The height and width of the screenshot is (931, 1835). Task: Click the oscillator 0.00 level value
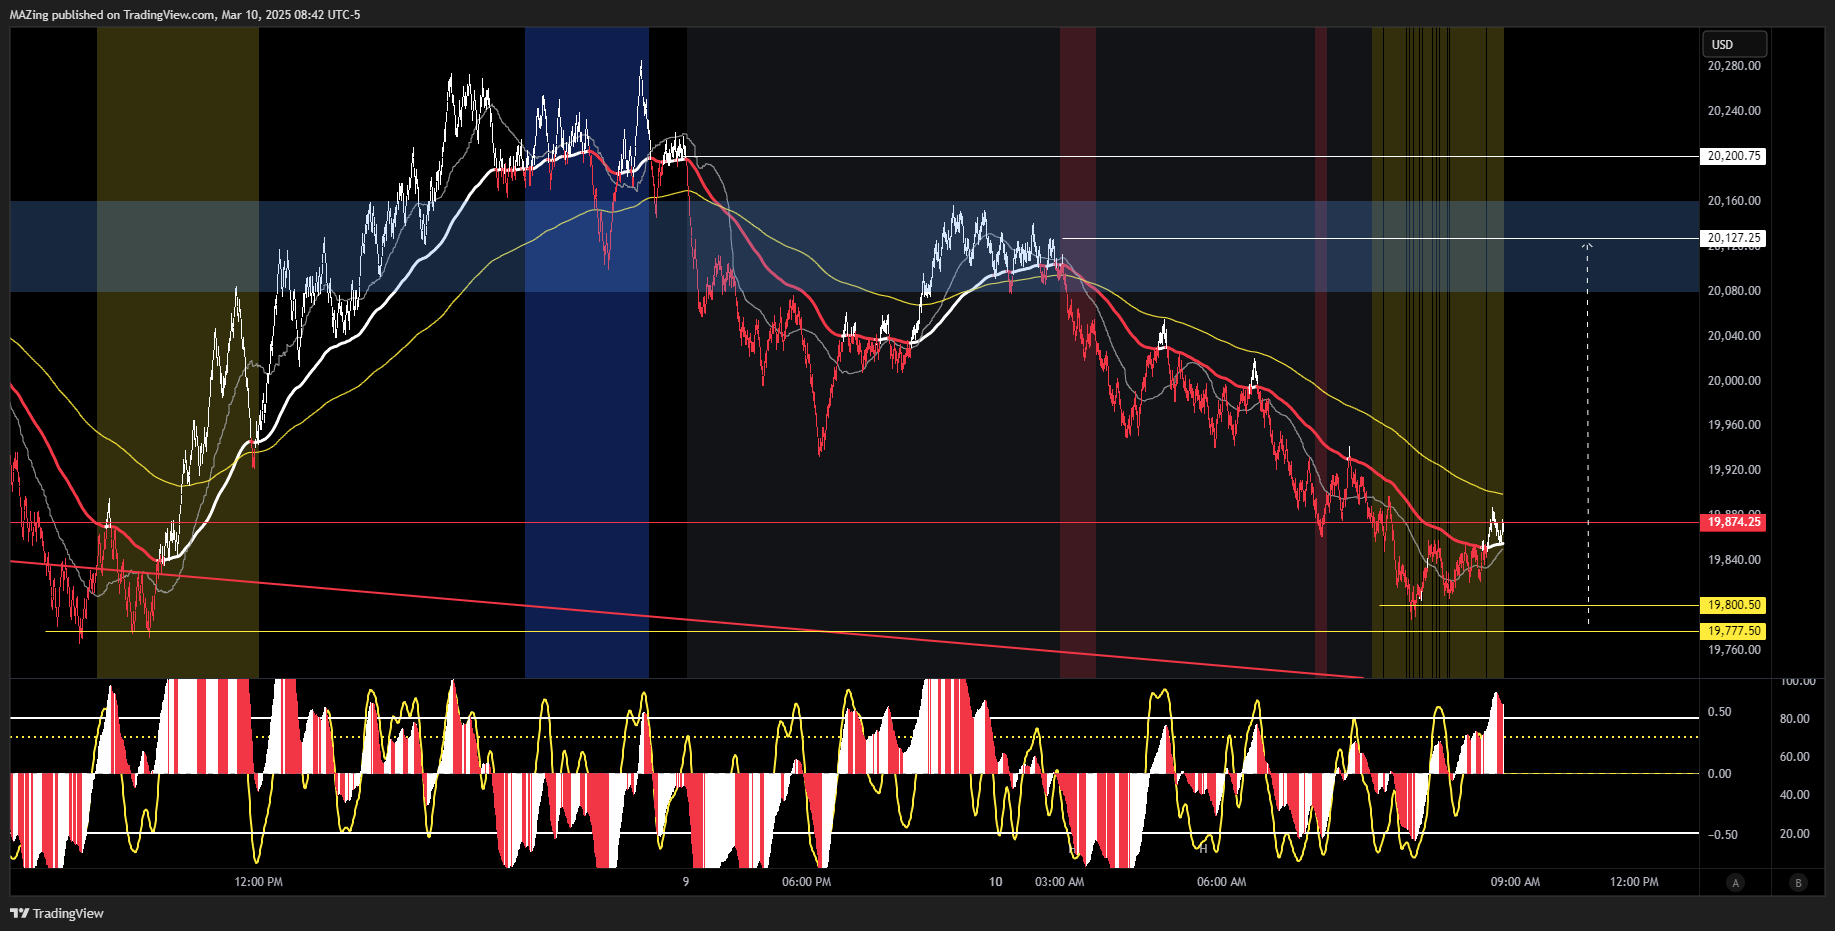pyautogui.click(x=1719, y=774)
